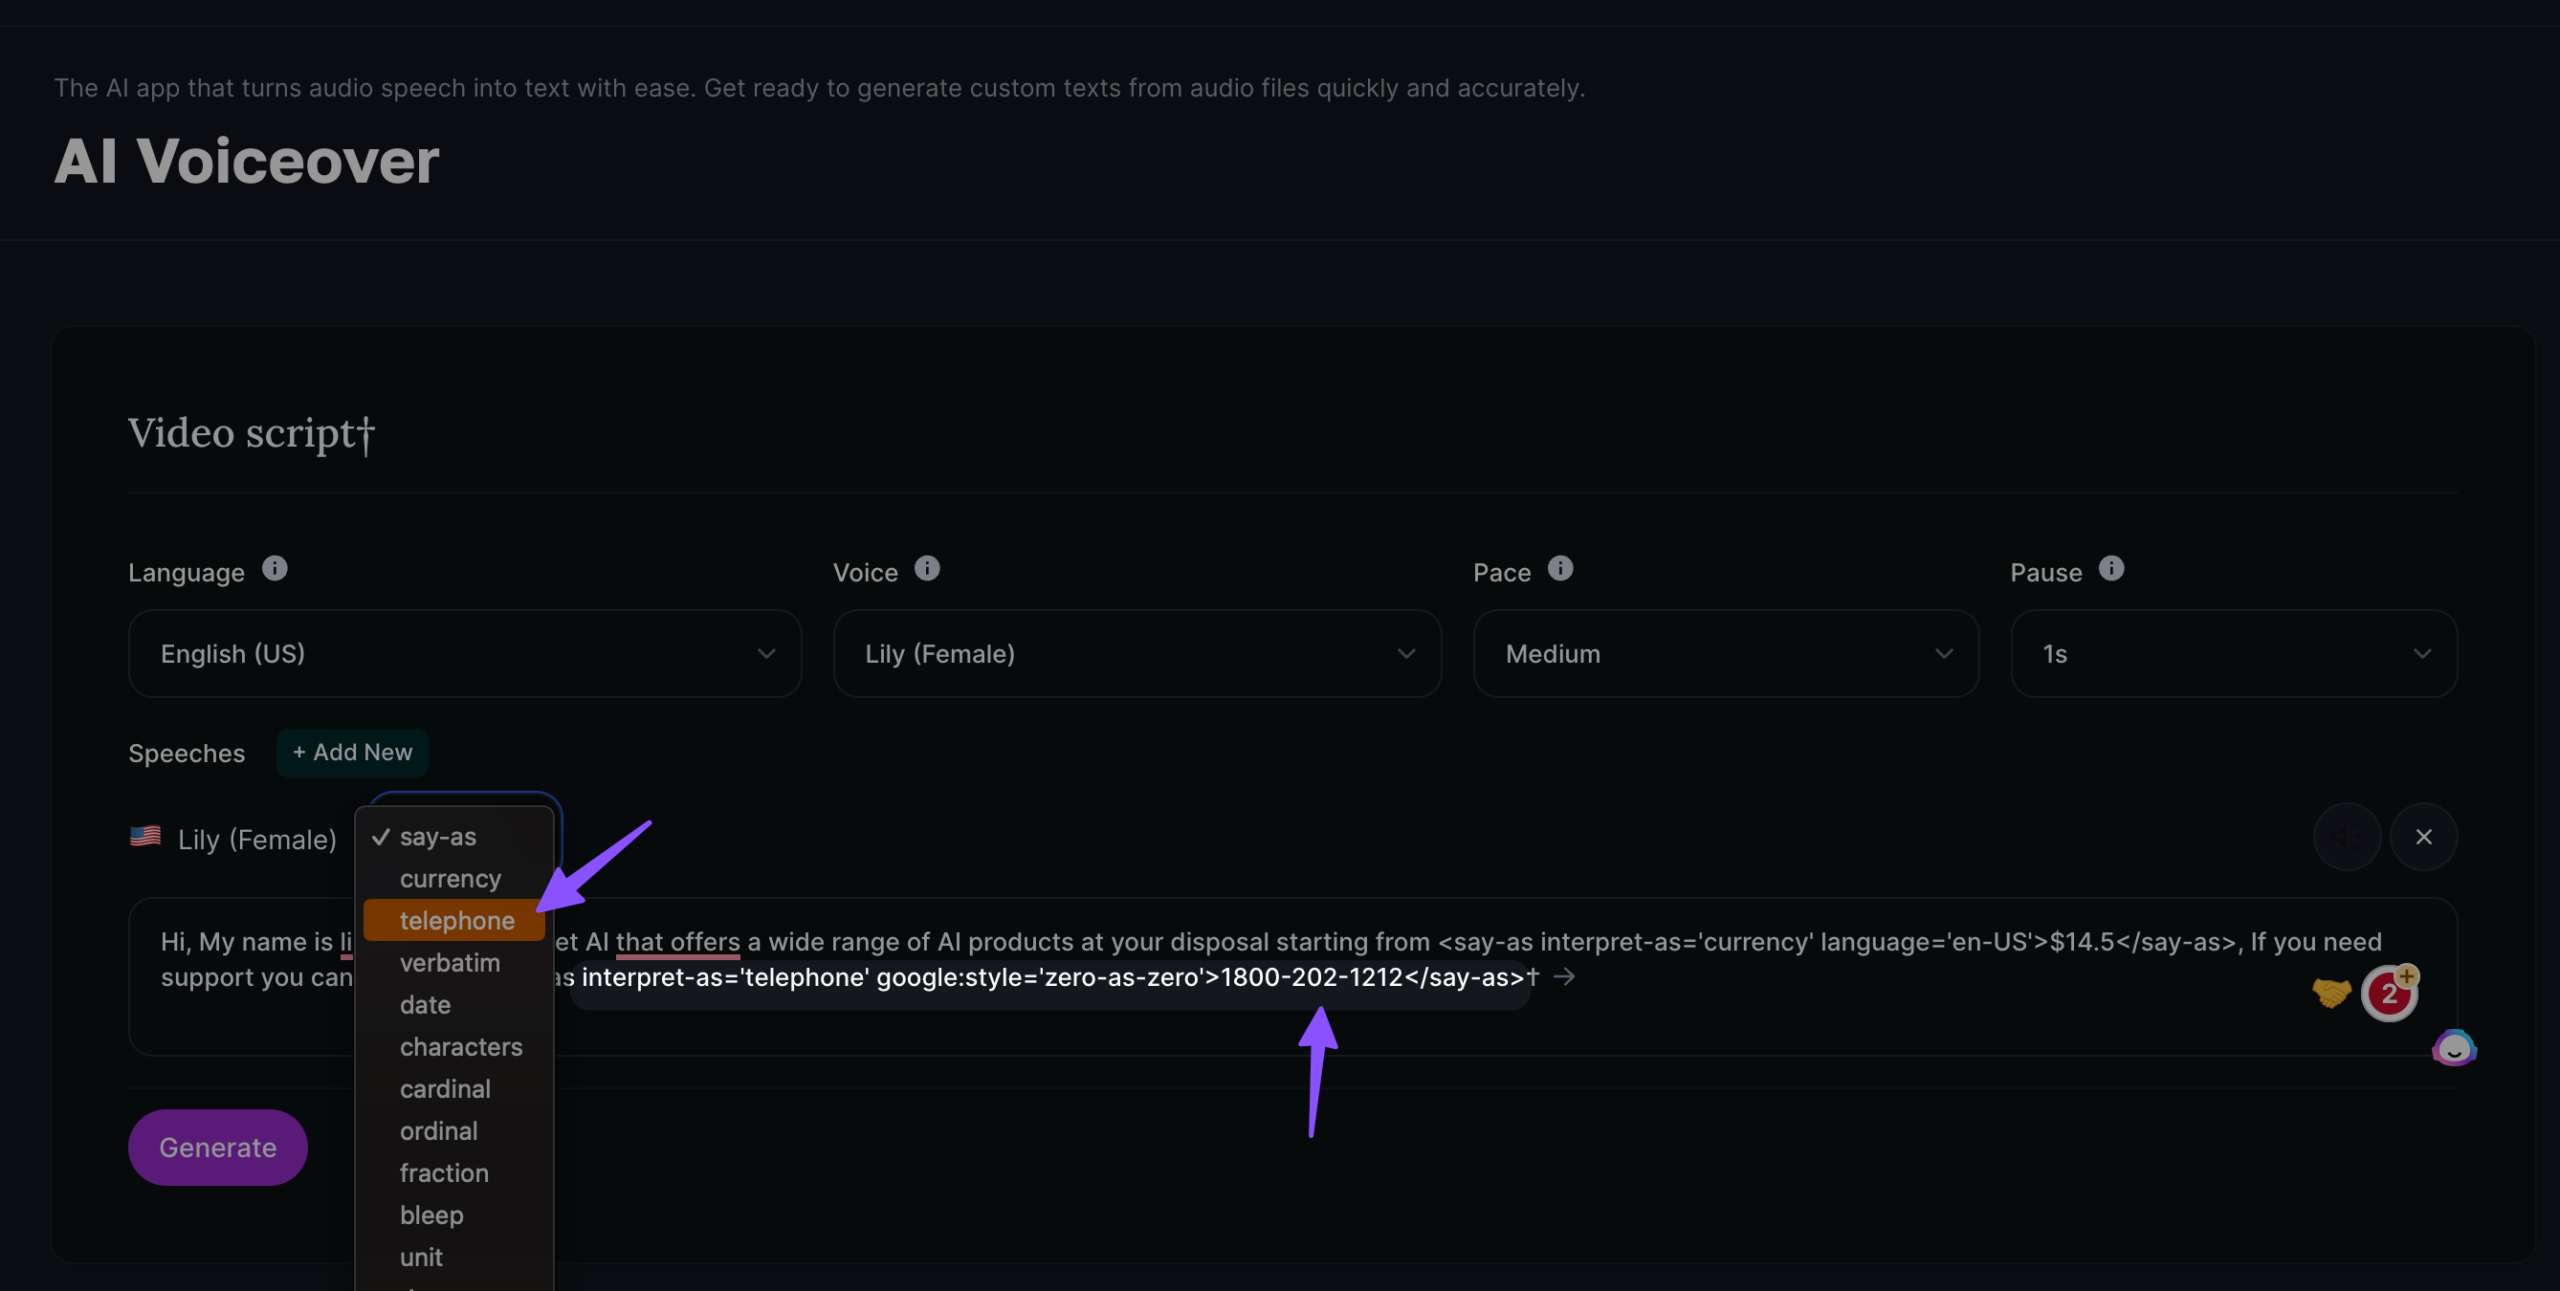Screen dimensions: 2560x1291
Task: Click the Pause info icon
Action: tap(2111, 569)
